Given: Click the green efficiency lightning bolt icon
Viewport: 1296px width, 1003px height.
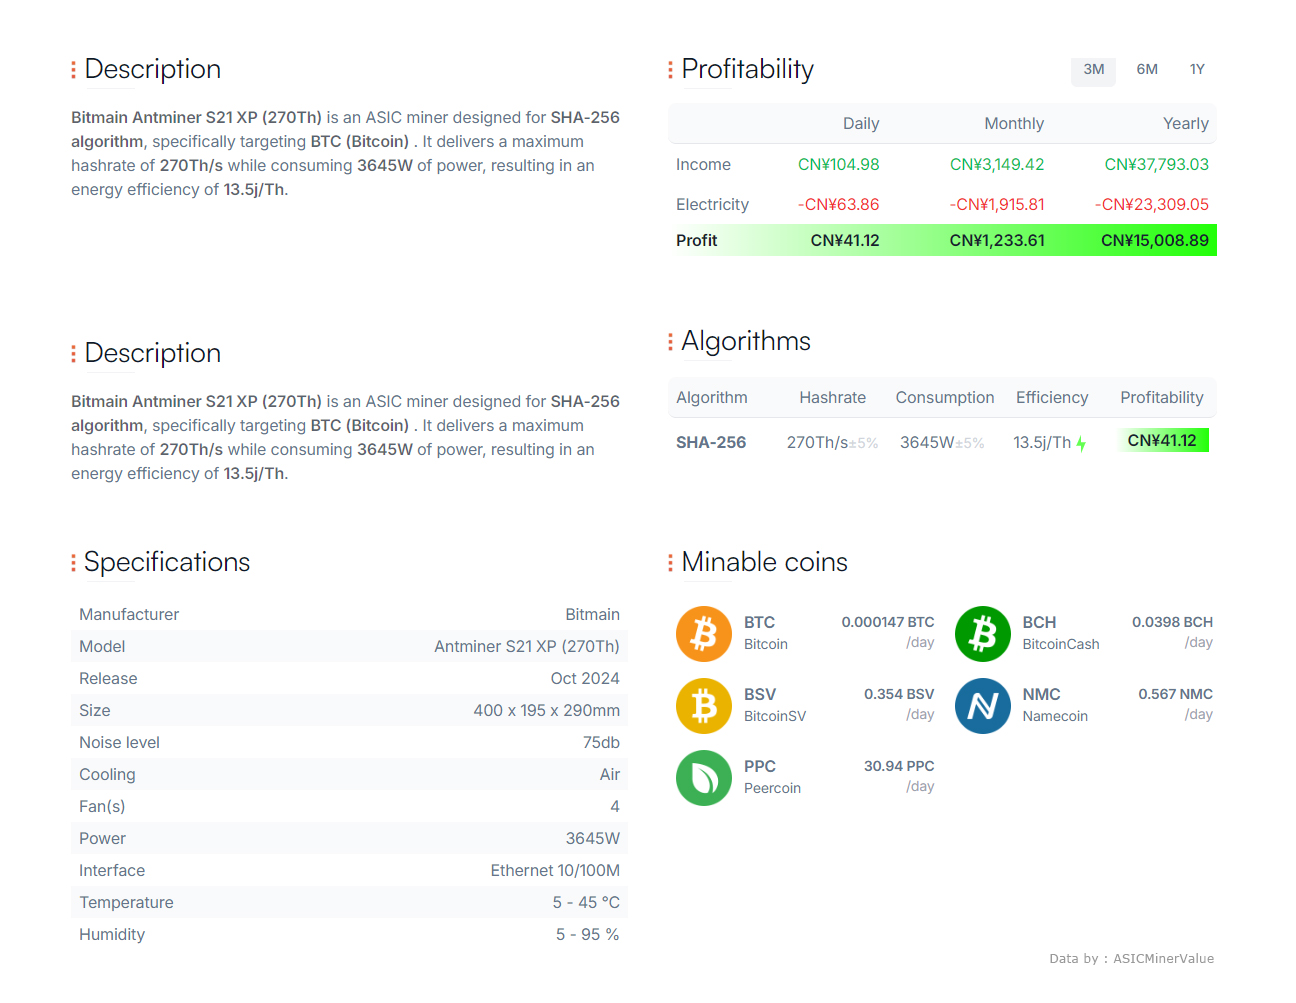Looking at the screenshot, I should (1081, 443).
